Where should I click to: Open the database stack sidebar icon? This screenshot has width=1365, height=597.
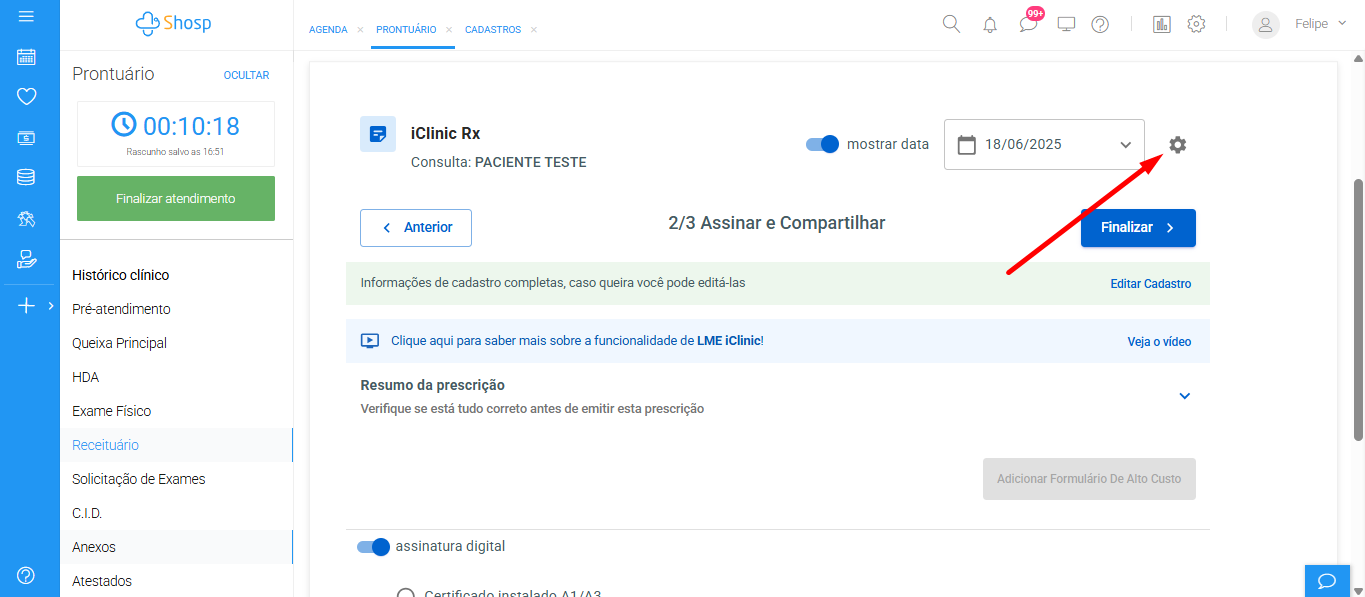(x=27, y=178)
